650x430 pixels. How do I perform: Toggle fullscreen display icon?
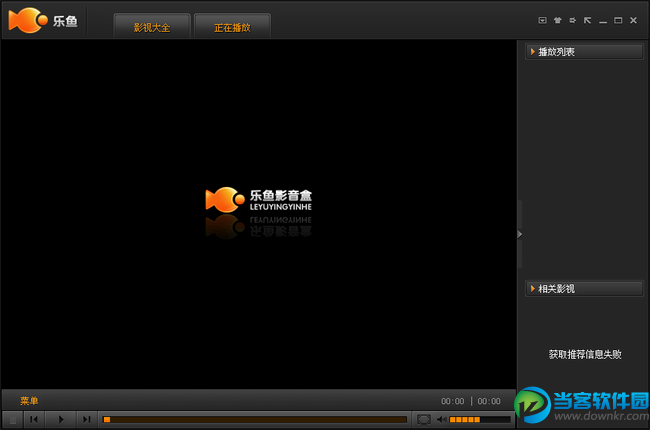pos(423,420)
